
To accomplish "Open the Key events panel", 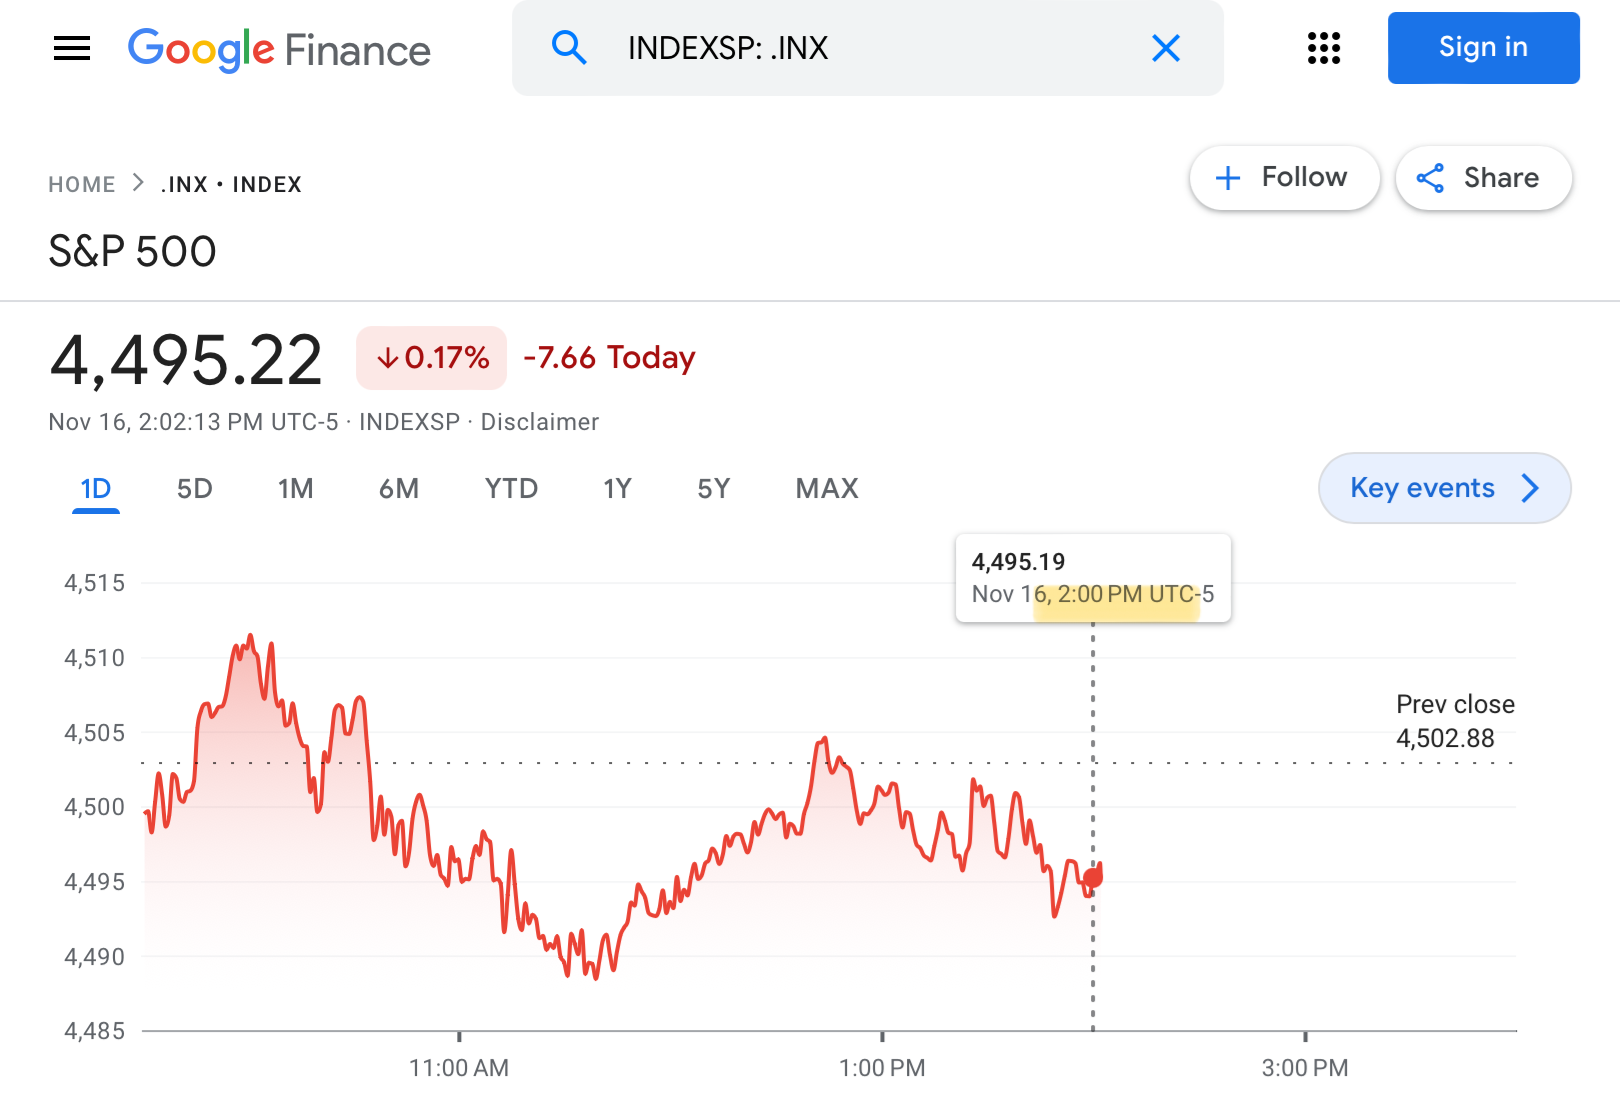I will 1445,488.
